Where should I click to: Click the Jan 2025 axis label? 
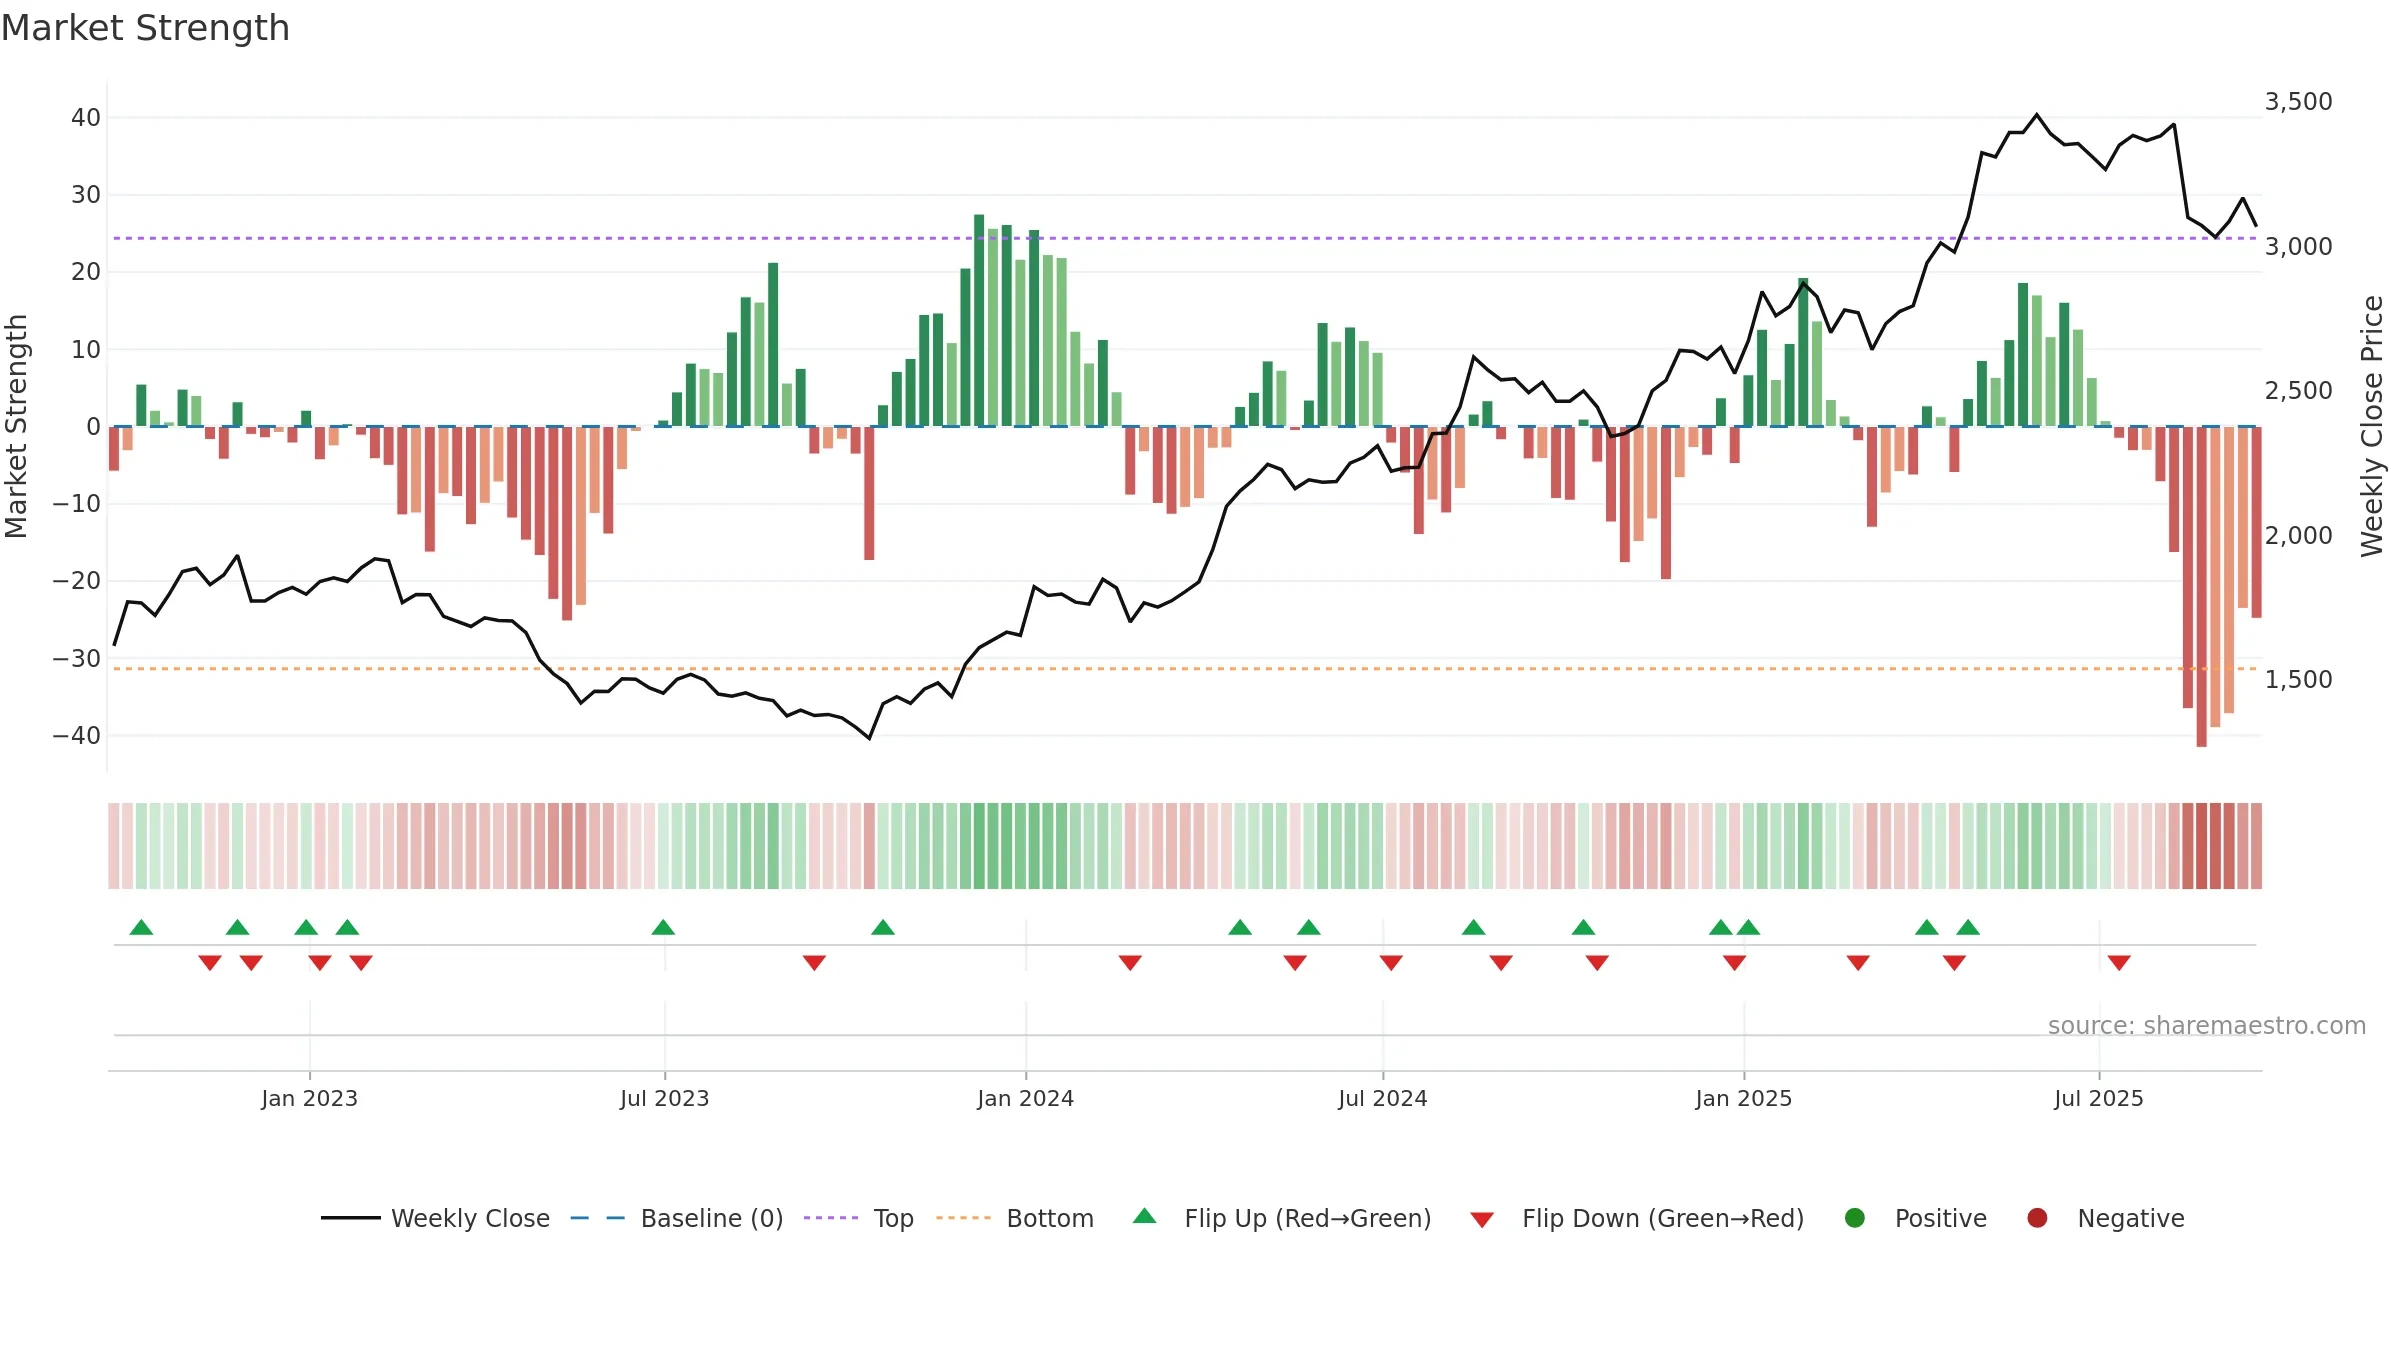(1744, 1099)
